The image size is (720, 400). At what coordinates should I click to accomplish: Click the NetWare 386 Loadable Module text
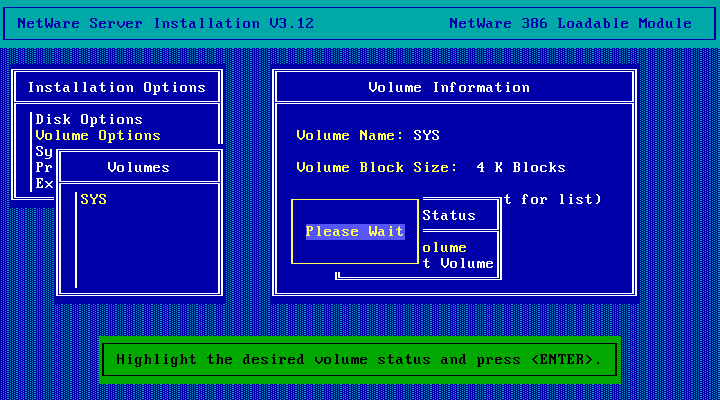tap(570, 23)
